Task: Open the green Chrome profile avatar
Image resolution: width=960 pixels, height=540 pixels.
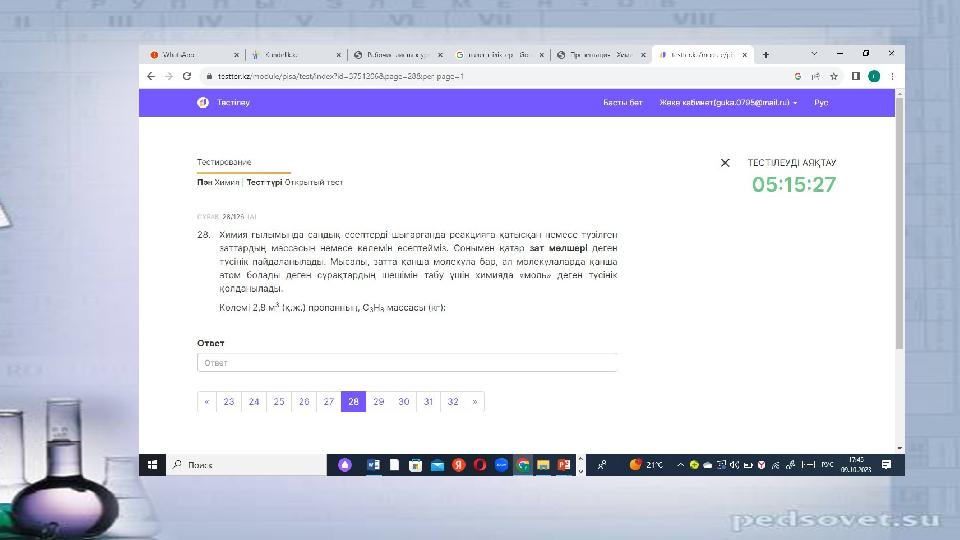Action: [x=874, y=77]
